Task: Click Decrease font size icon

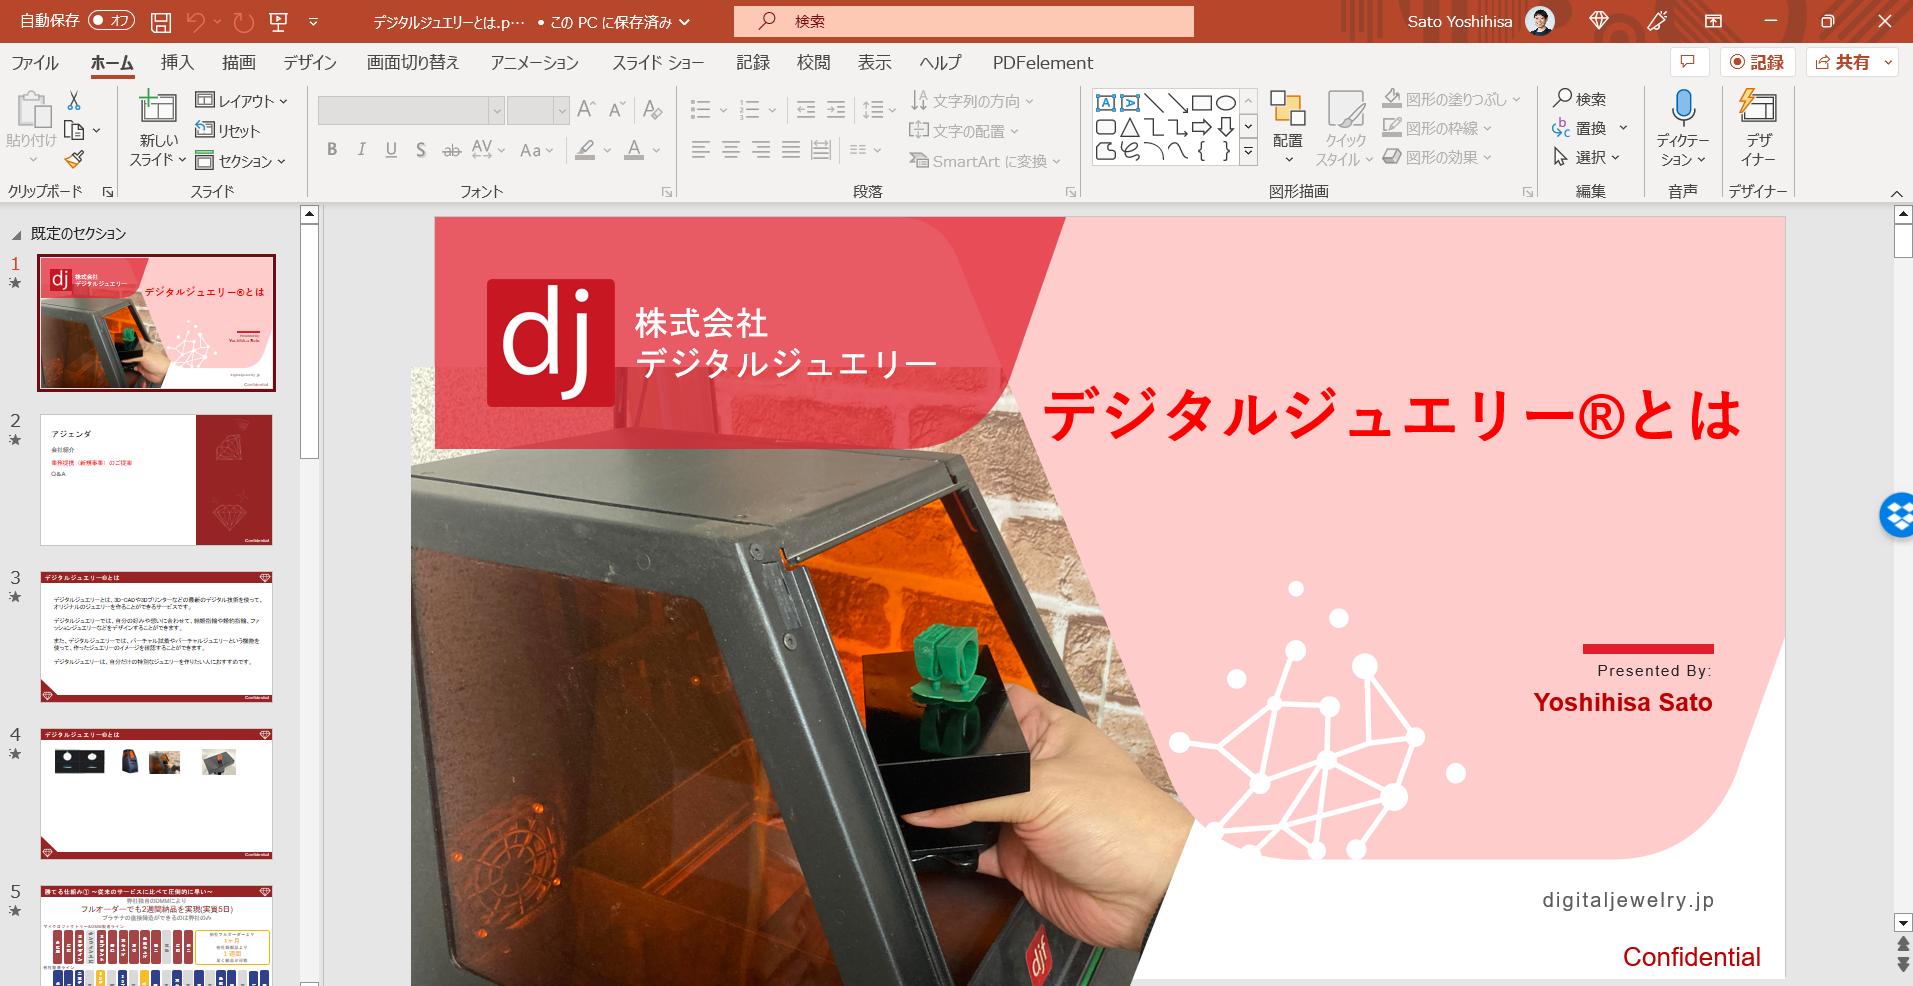Action: pyautogui.click(x=617, y=109)
